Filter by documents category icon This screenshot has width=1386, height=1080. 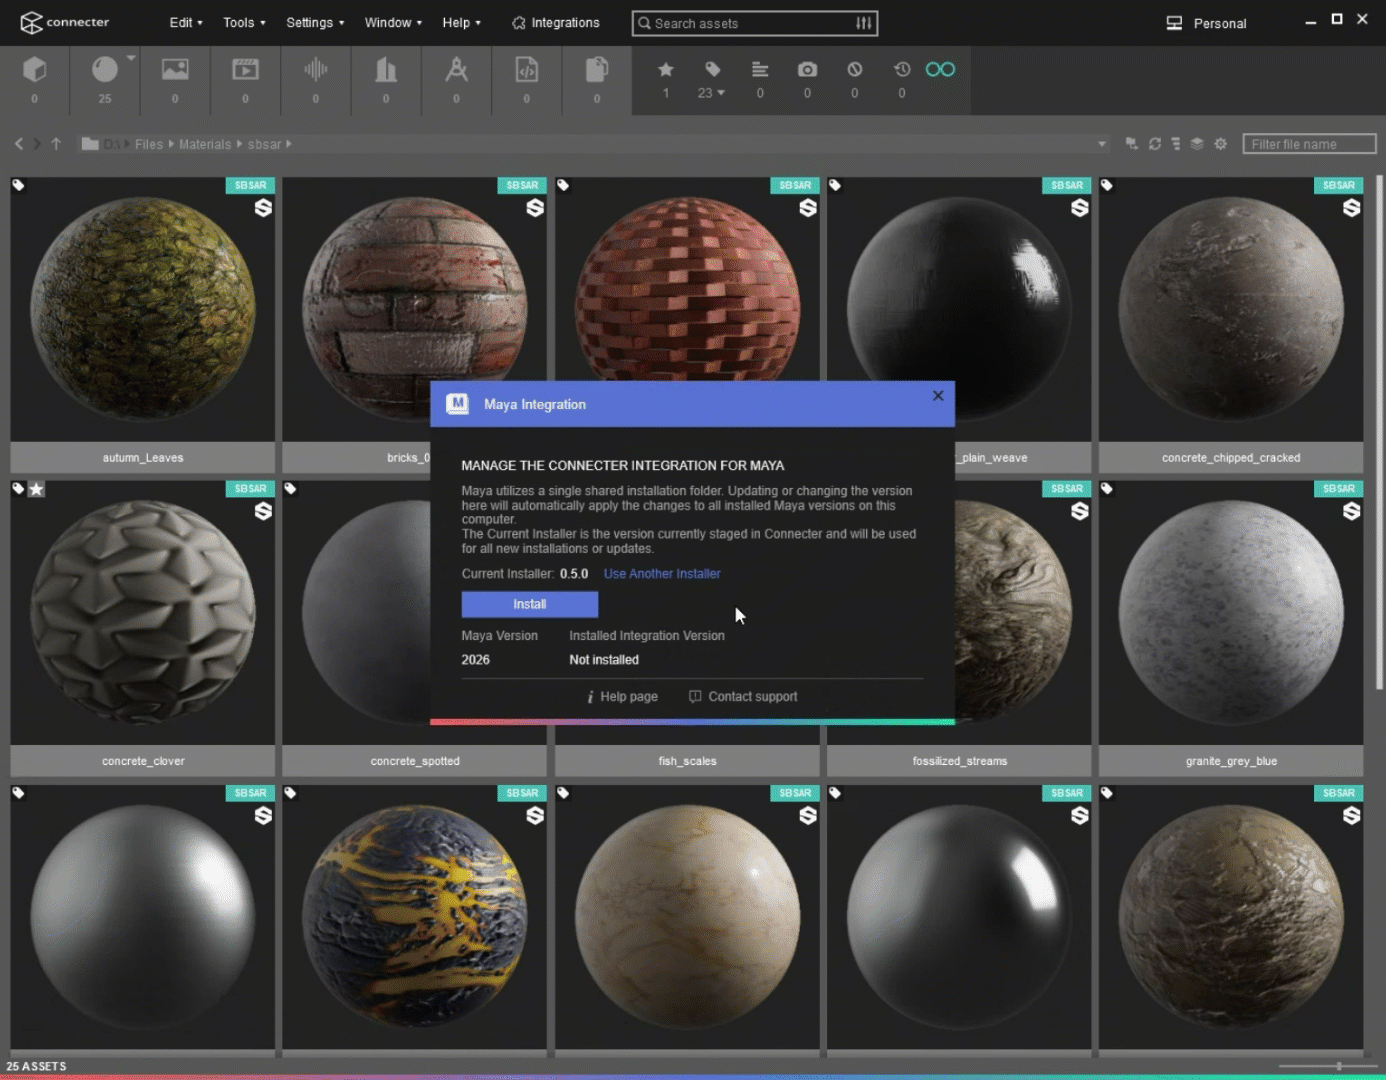point(597,69)
